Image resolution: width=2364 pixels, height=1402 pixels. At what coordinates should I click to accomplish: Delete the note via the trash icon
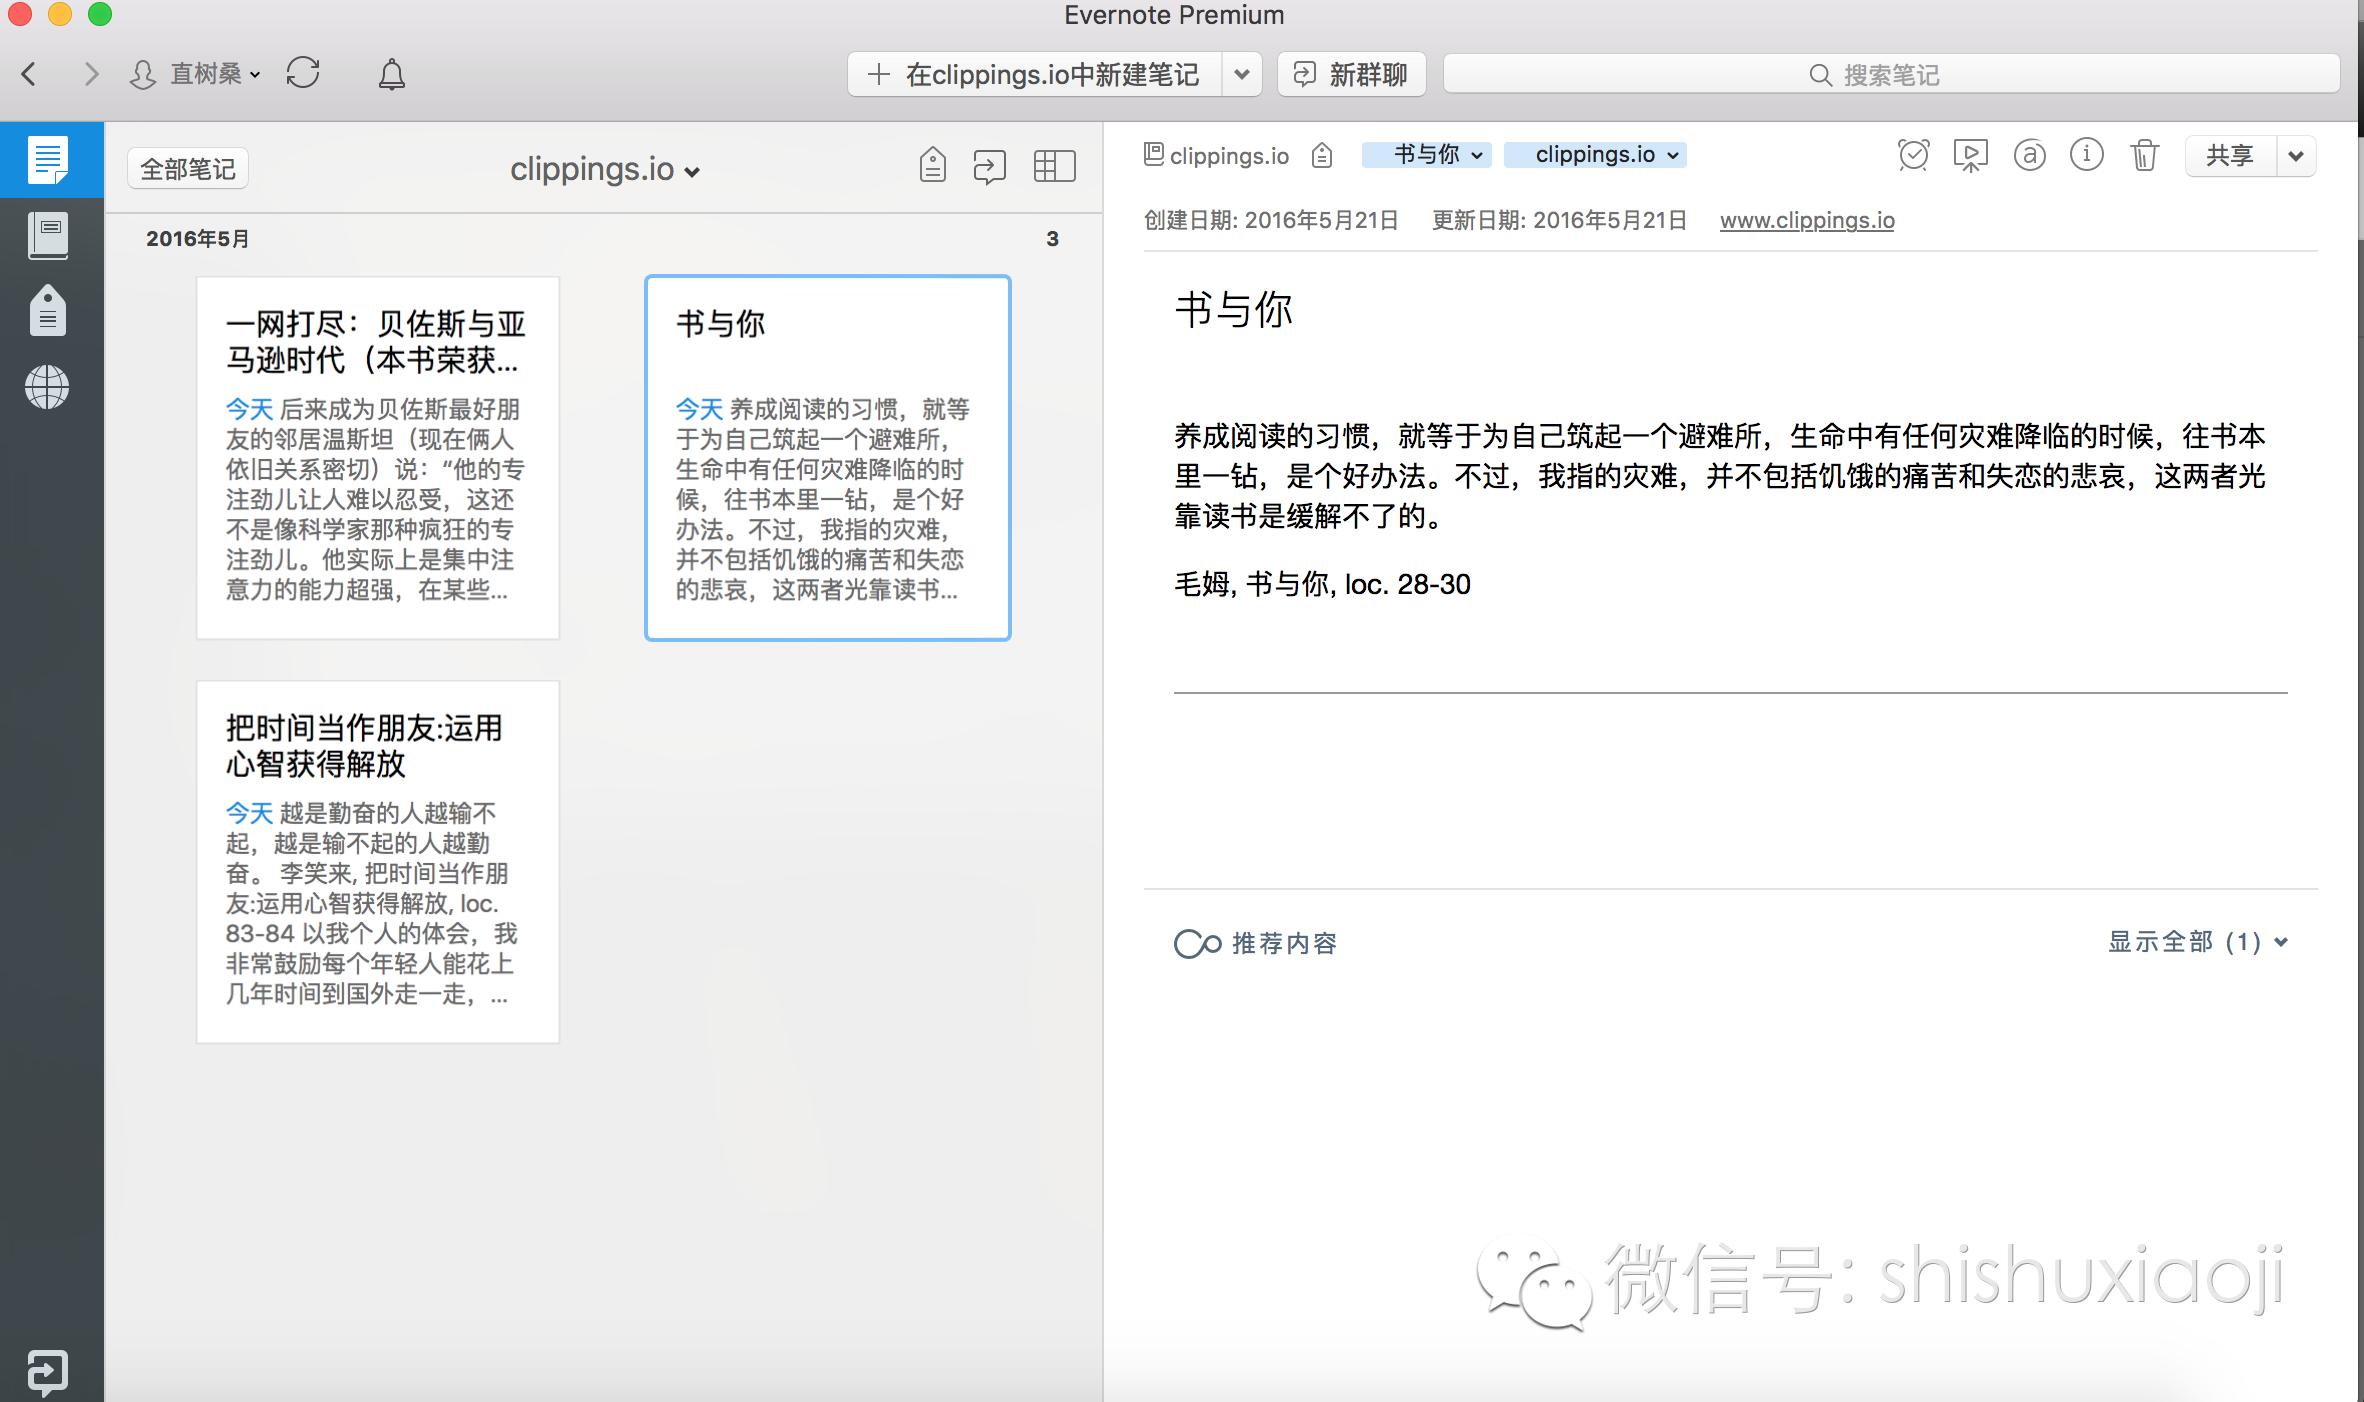coord(2143,155)
